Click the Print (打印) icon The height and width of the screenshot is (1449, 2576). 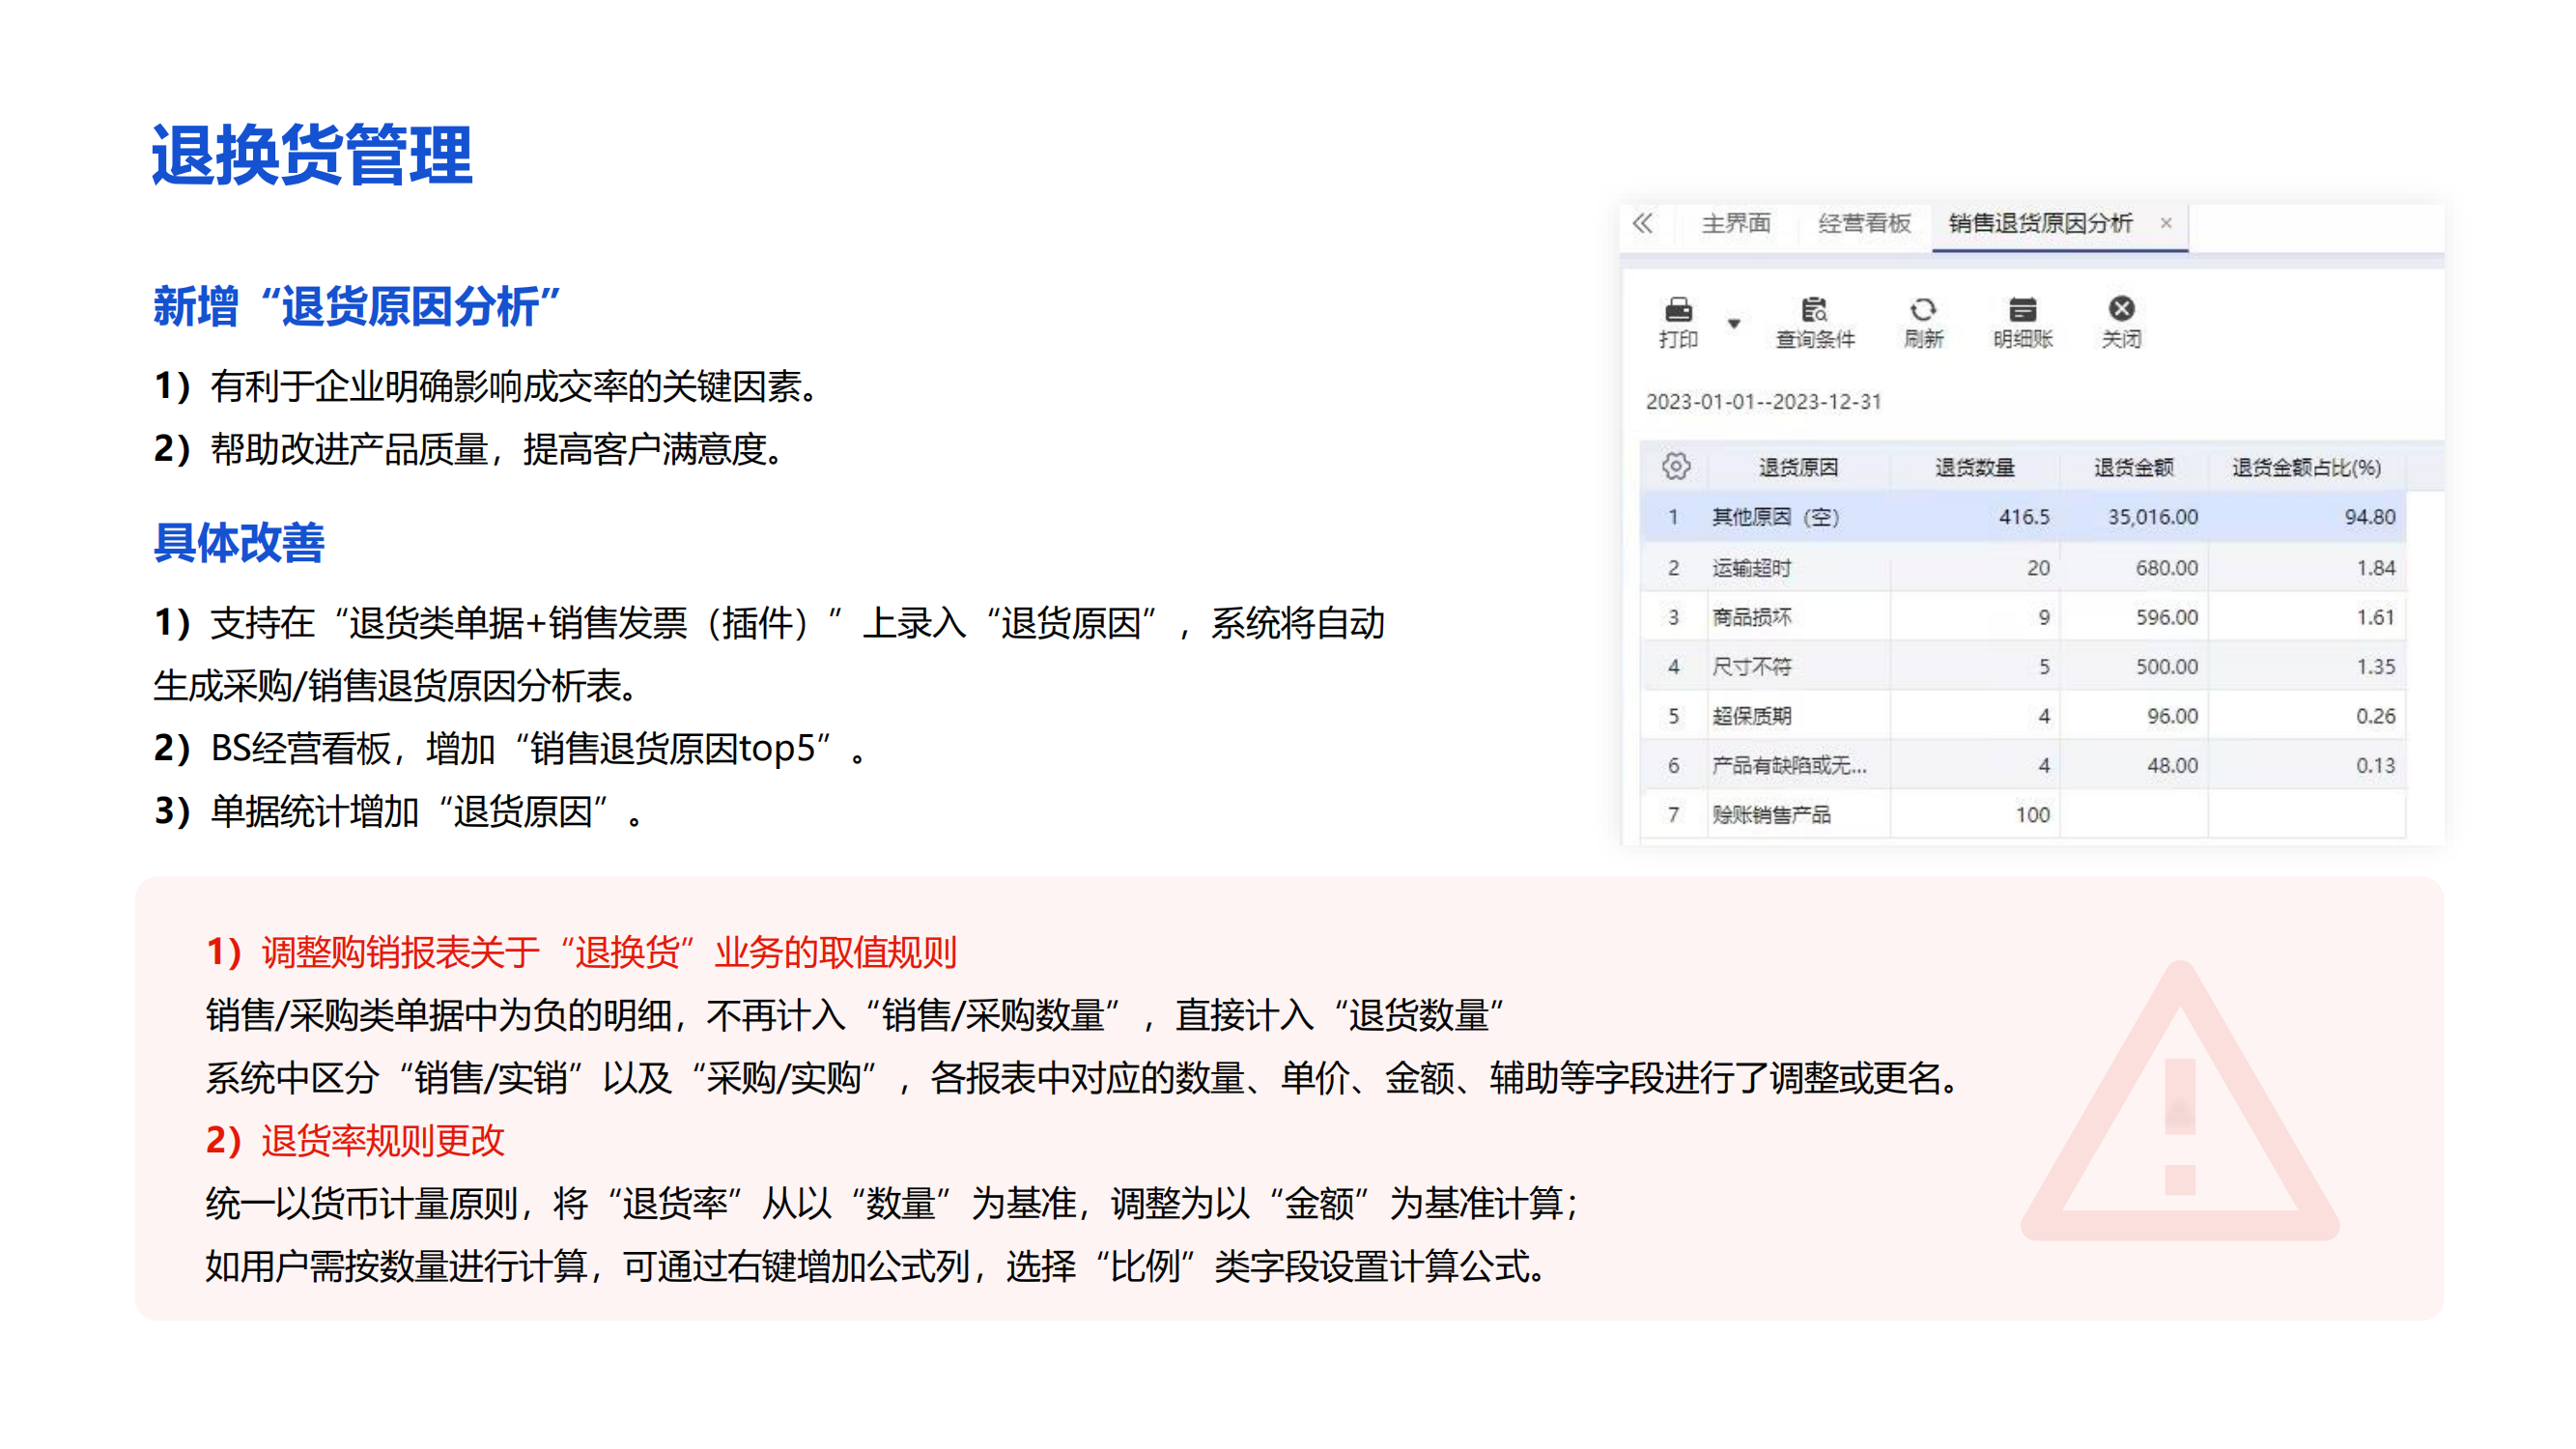click(1678, 309)
